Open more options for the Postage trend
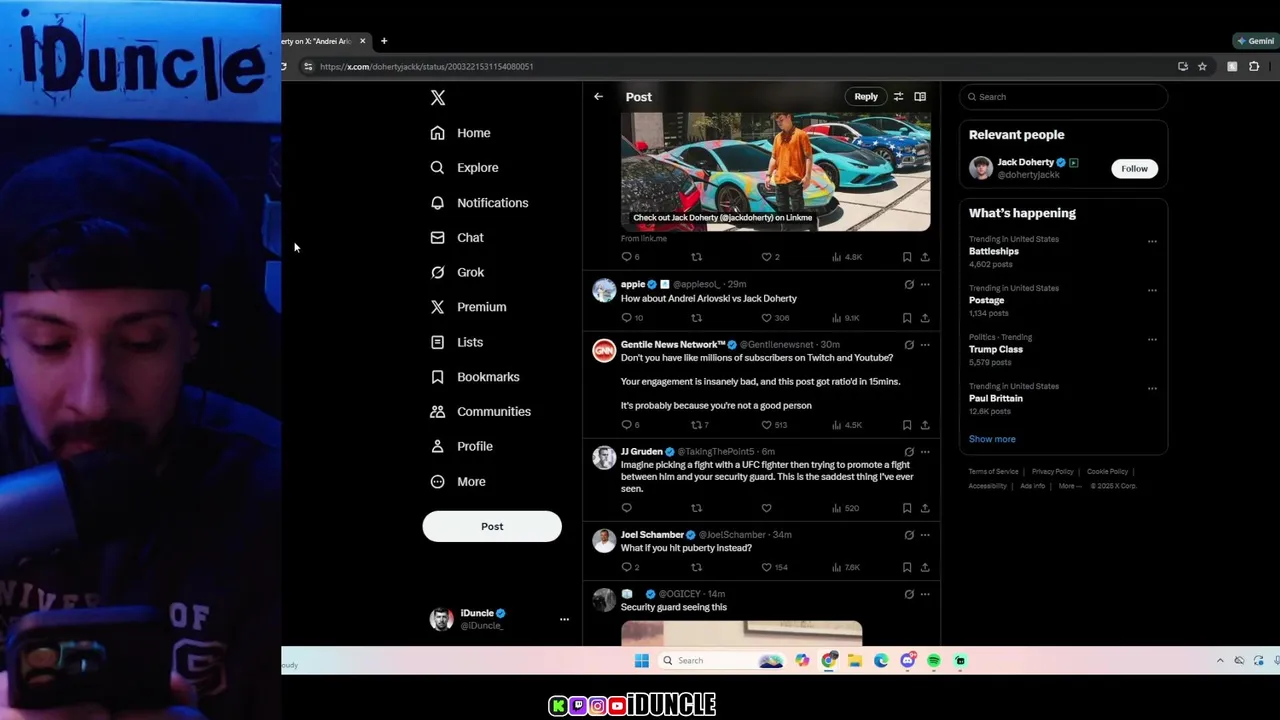The width and height of the screenshot is (1280, 720). (x=1152, y=290)
